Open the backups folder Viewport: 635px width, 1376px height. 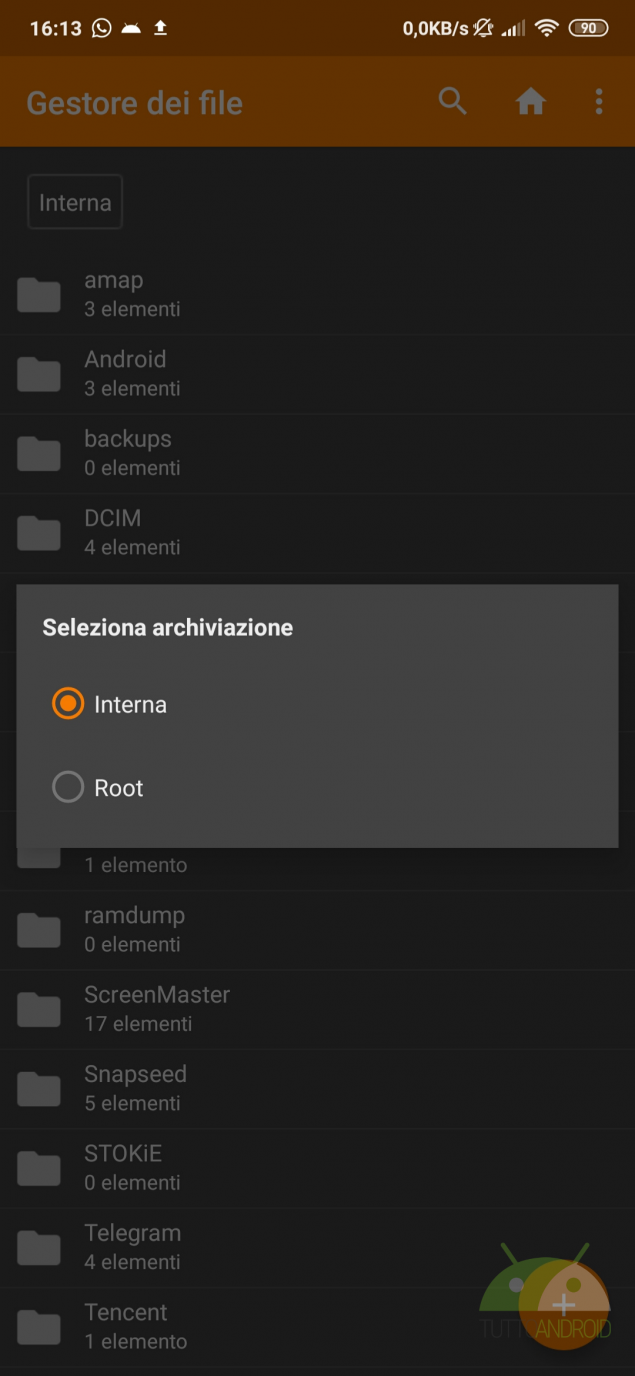point(127,452)
